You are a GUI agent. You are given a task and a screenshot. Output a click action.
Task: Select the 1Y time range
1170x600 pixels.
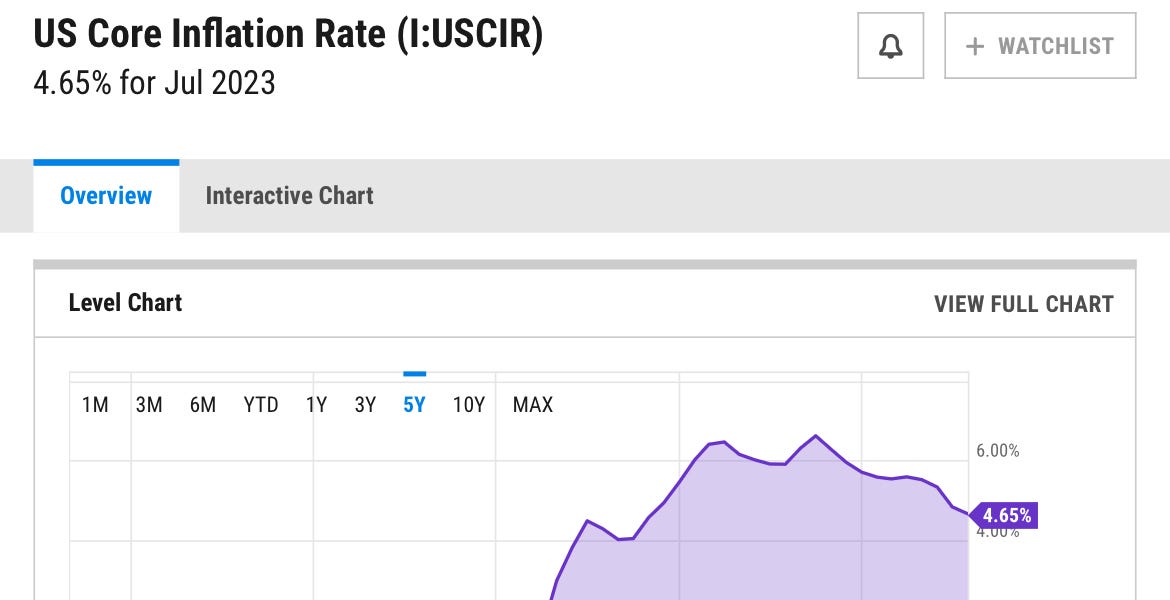point(316,405)
